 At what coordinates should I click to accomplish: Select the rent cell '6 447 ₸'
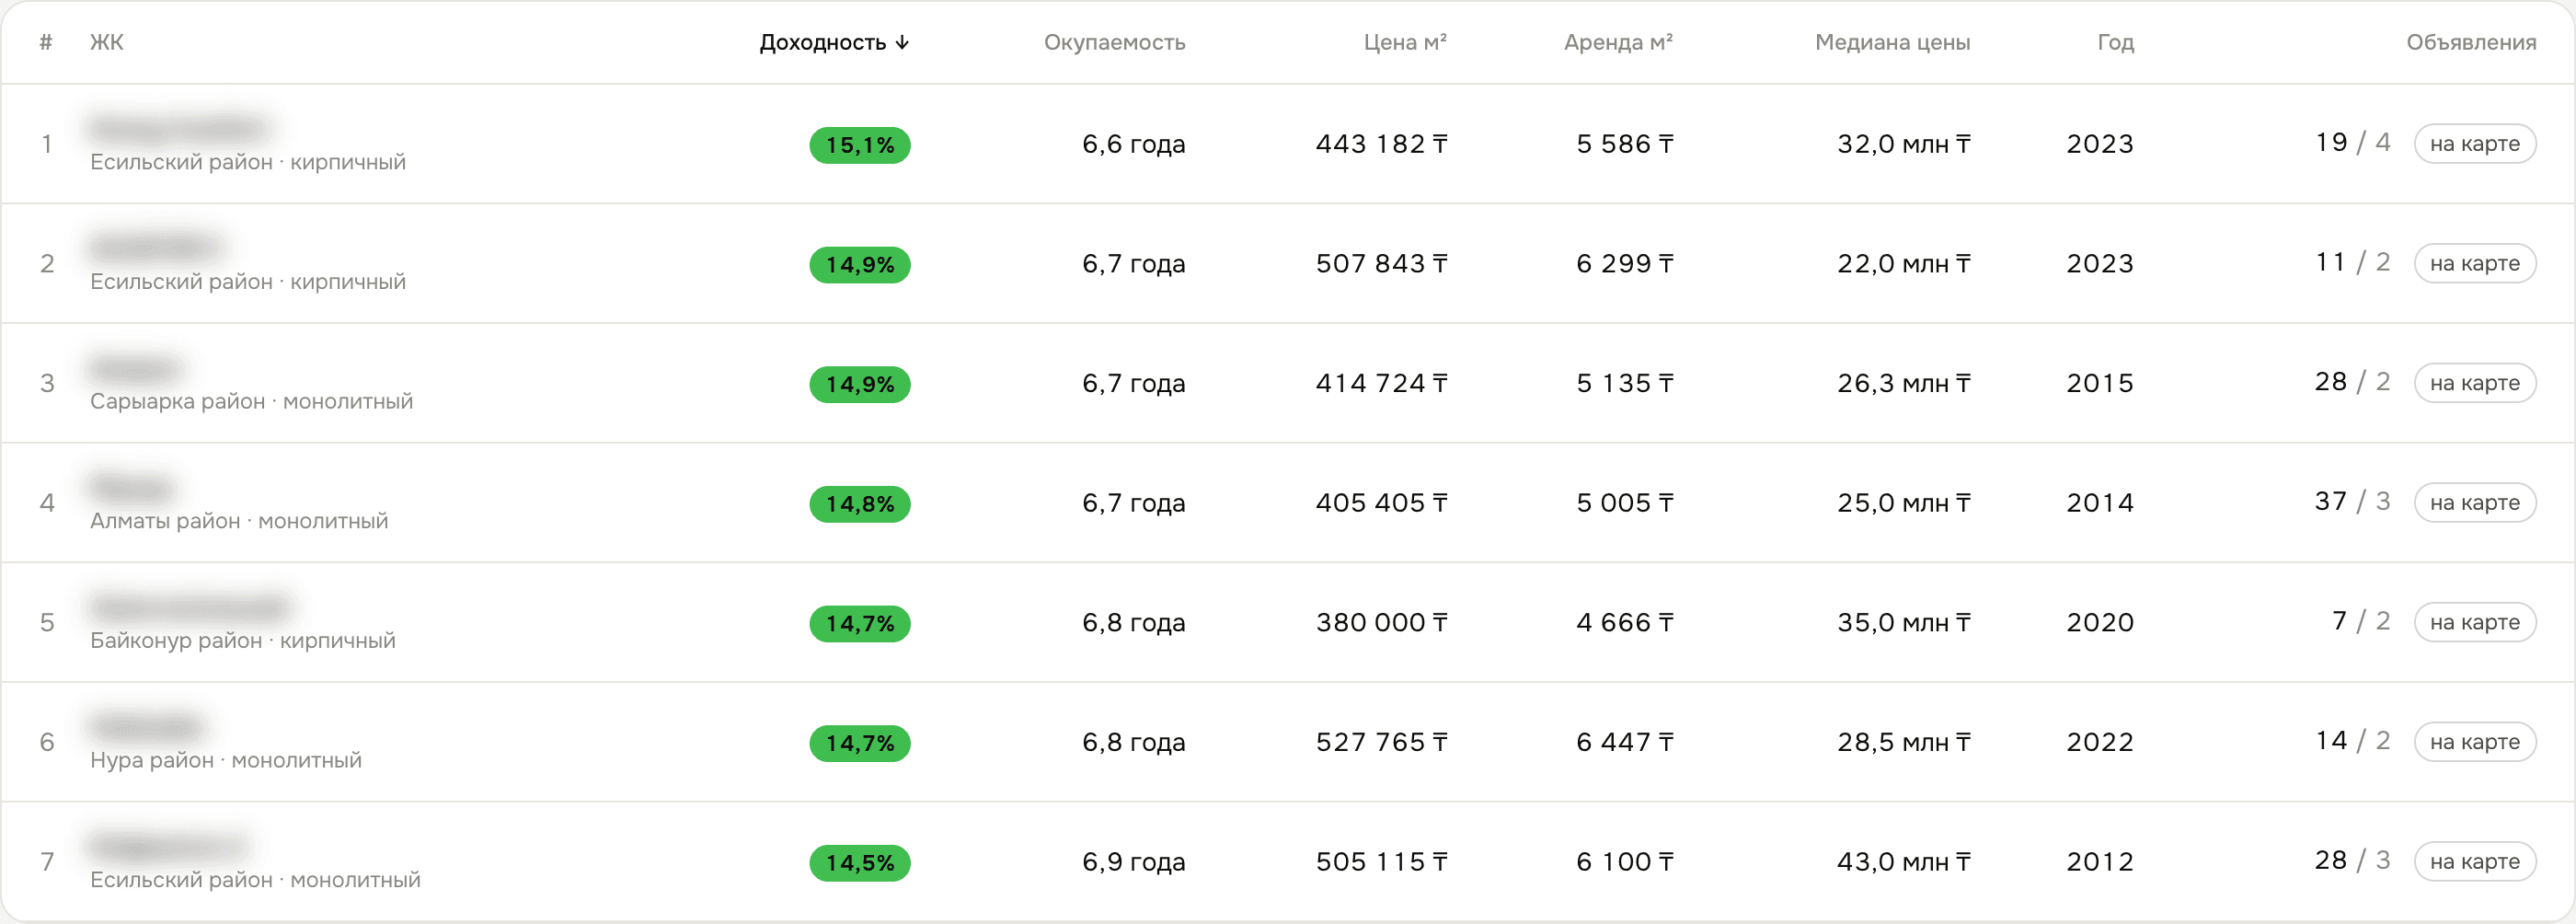click(1624, 743)
